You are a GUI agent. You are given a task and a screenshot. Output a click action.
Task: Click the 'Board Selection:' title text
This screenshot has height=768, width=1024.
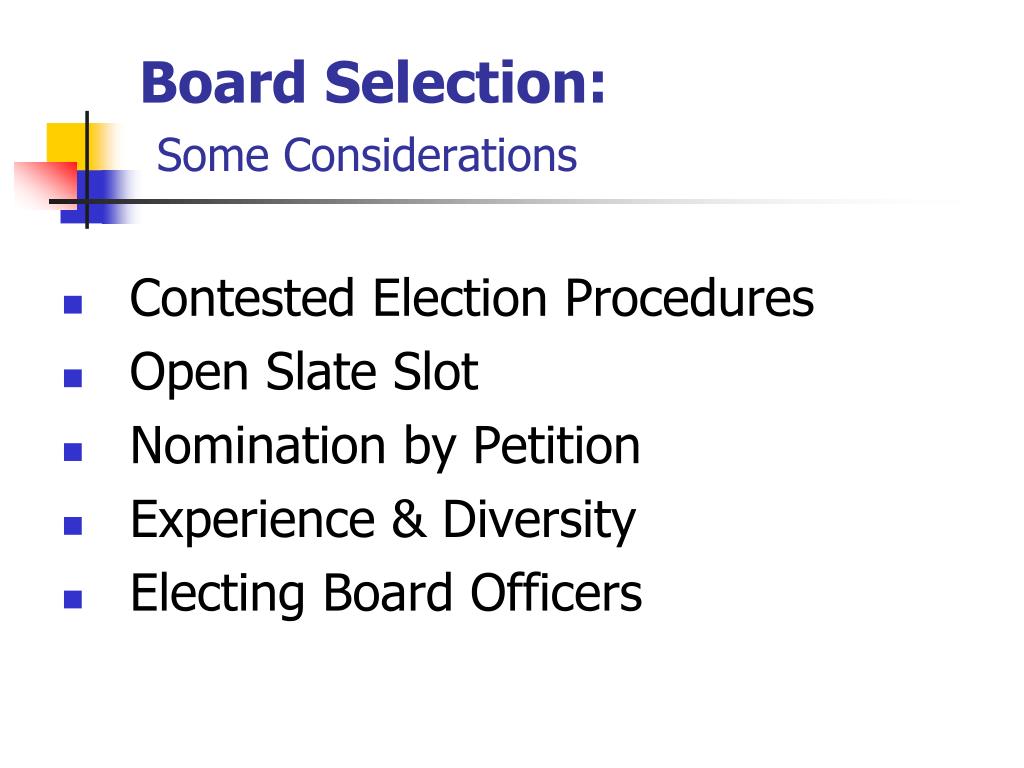[373, 82]
